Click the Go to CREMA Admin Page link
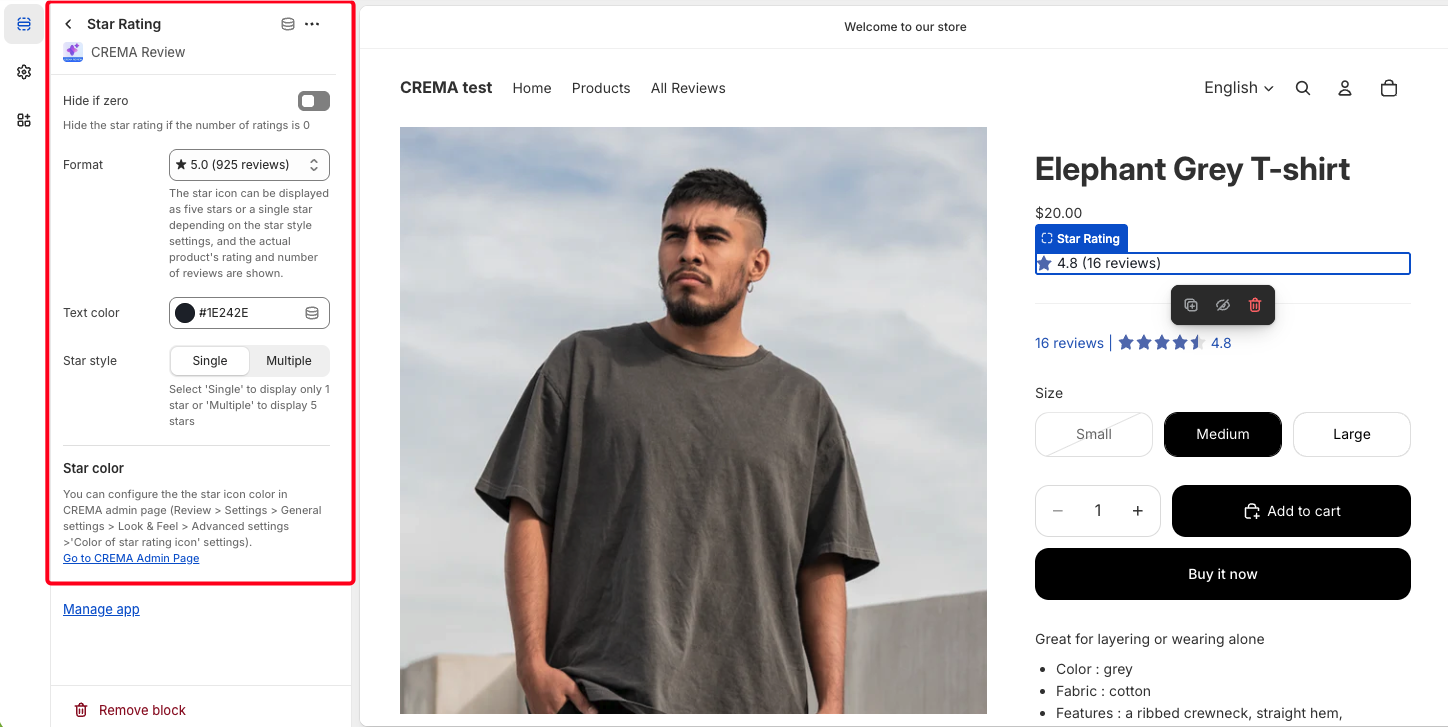The image size is (1448, 727). 131,558
